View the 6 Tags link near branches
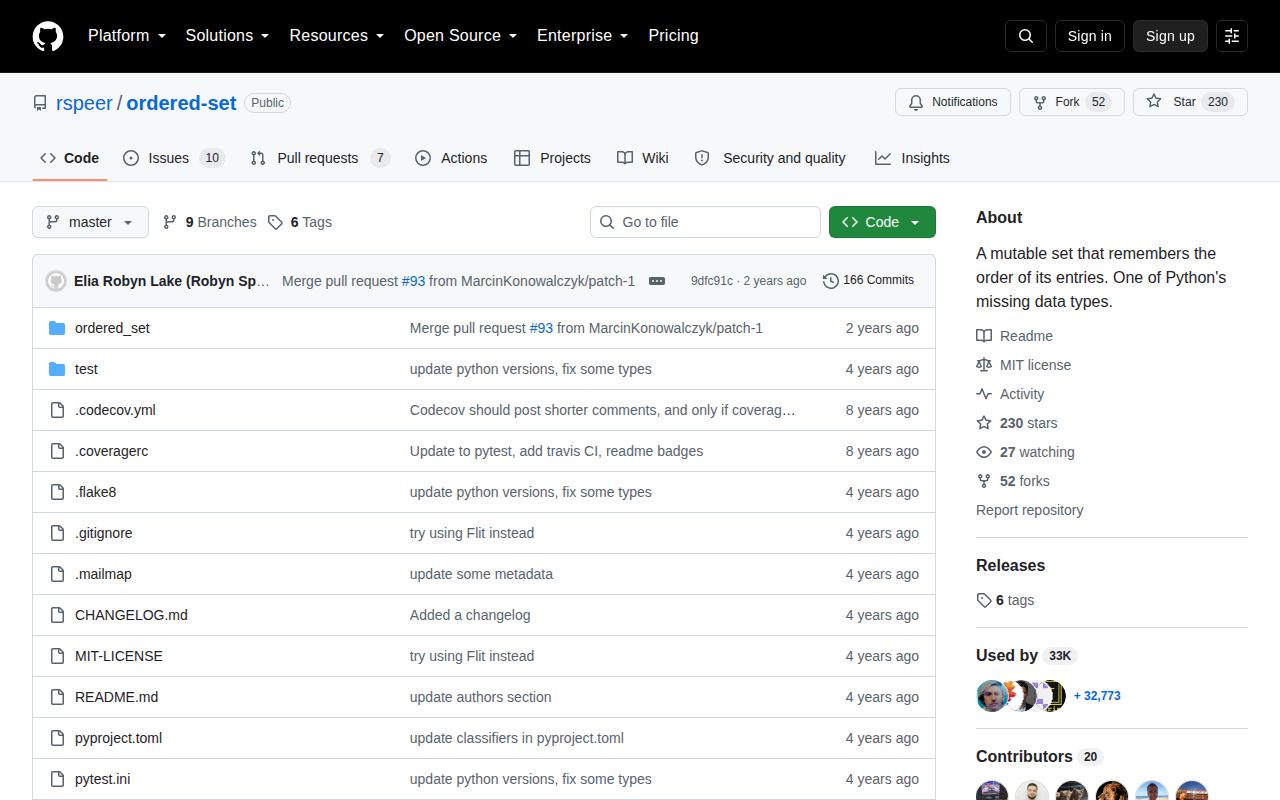 [300, 222]
